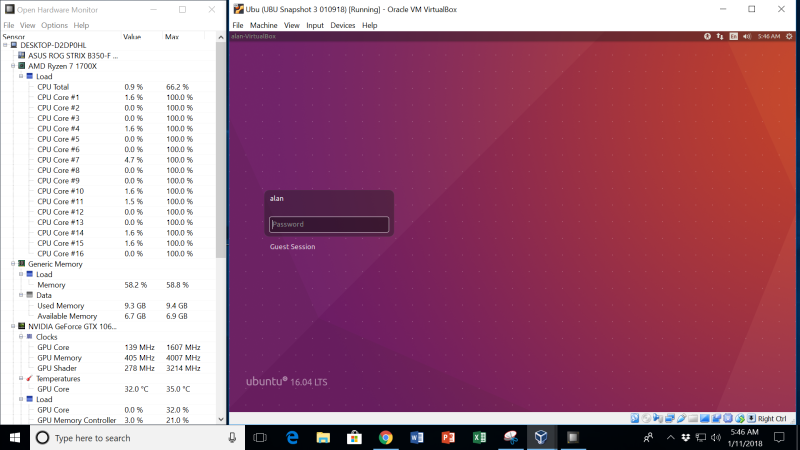Viewport: 800px width, 450px height.
Task: Open Task View on taskbar
Action: tap(260, 438)
